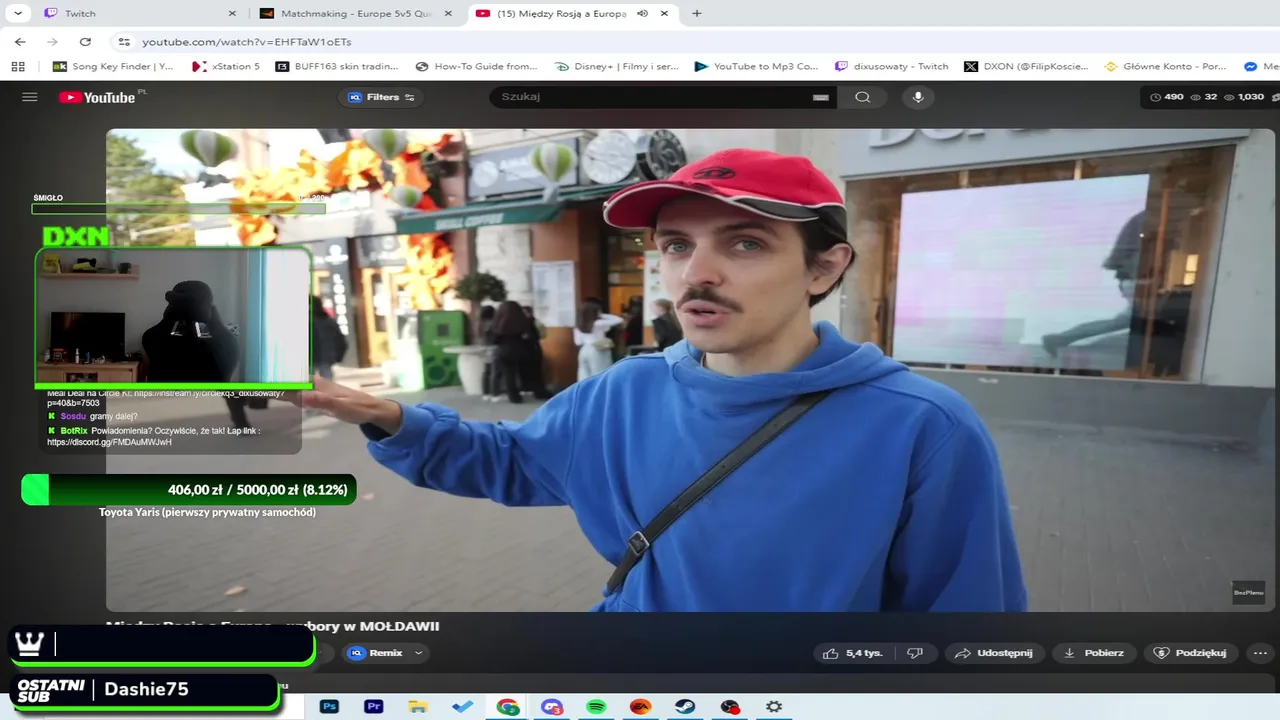
Task: Go forward with the browser forward arrow
Action: [52, 42]
